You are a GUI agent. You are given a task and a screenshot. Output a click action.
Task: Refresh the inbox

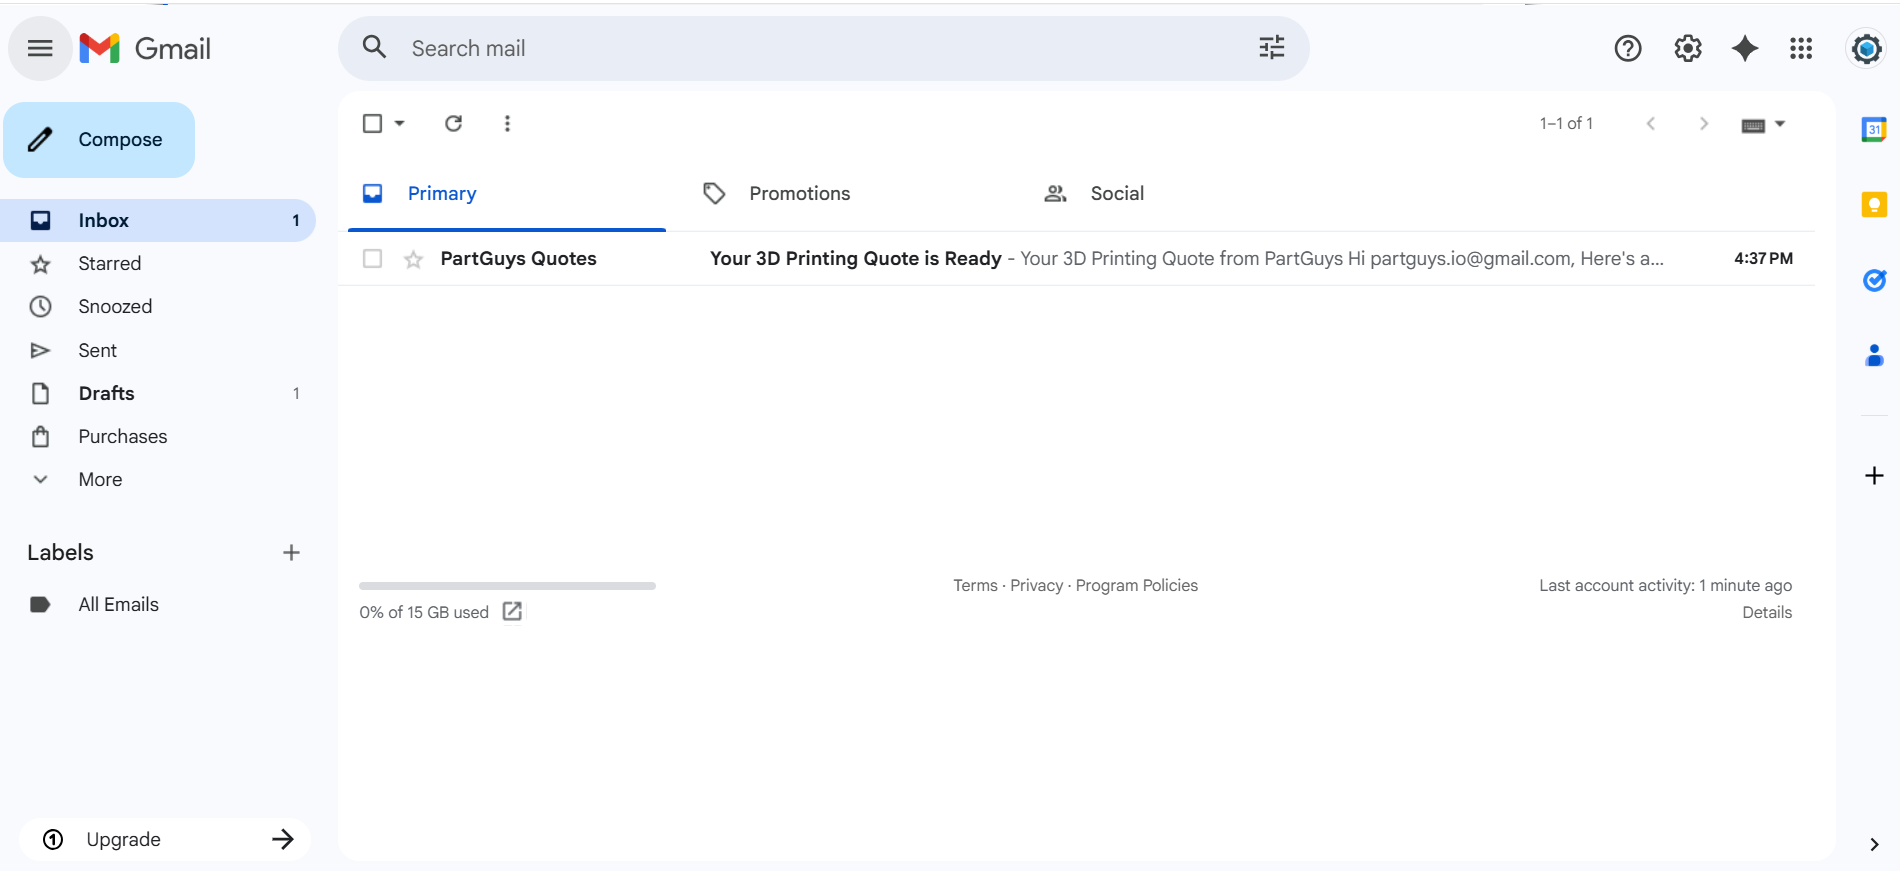(453, 123)
